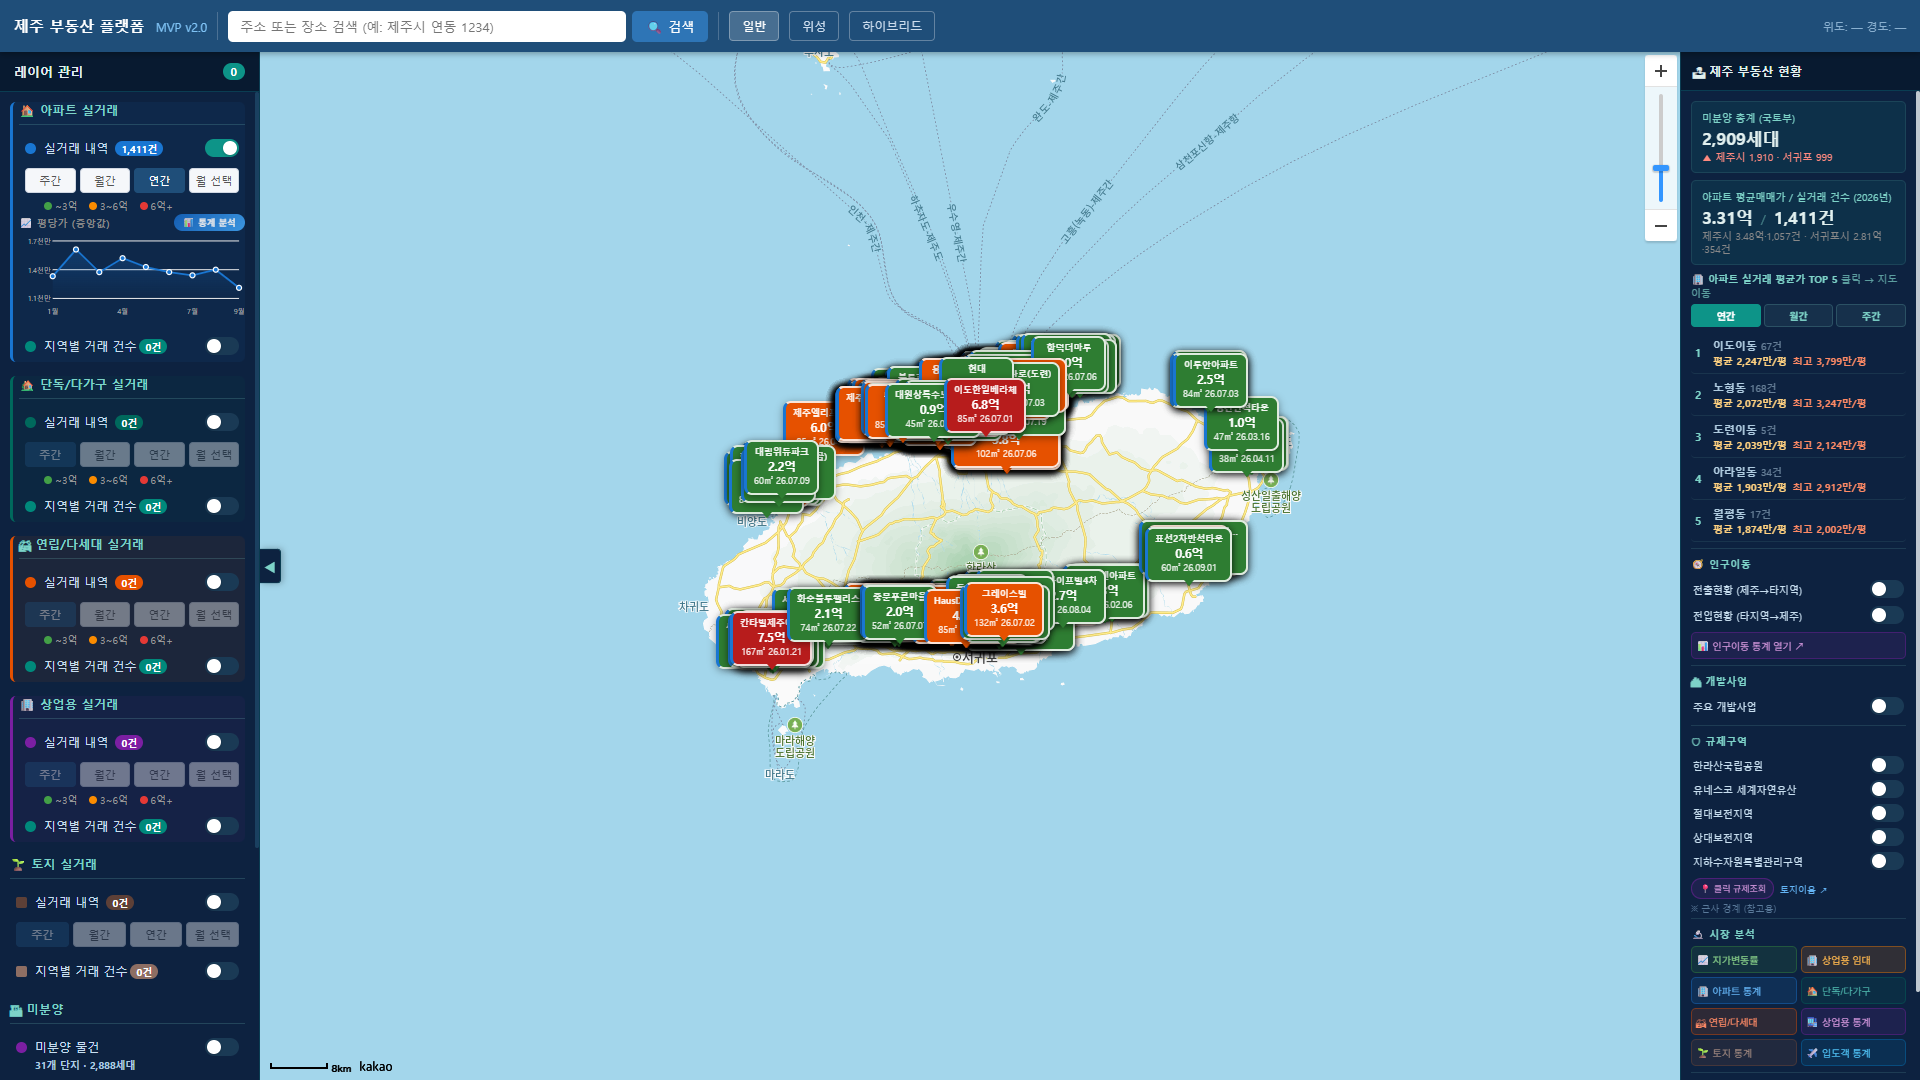Click the icon beside 미분양 section heading
The image size is (1920, 1080).
(16, 1010)
